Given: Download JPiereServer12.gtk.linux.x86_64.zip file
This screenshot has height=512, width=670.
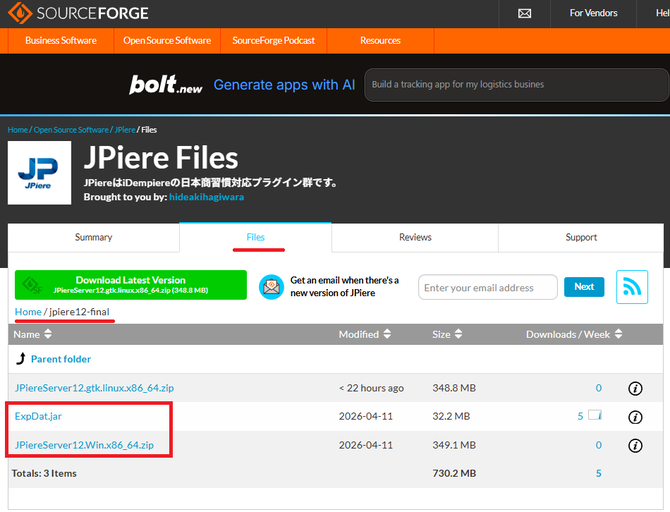Looking at the screenshot, I should (94, 388).
